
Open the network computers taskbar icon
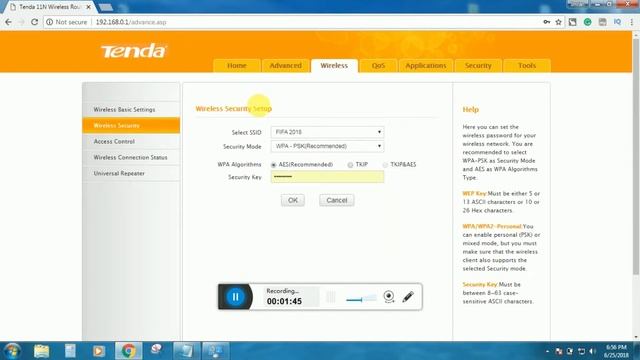point(216,351)
